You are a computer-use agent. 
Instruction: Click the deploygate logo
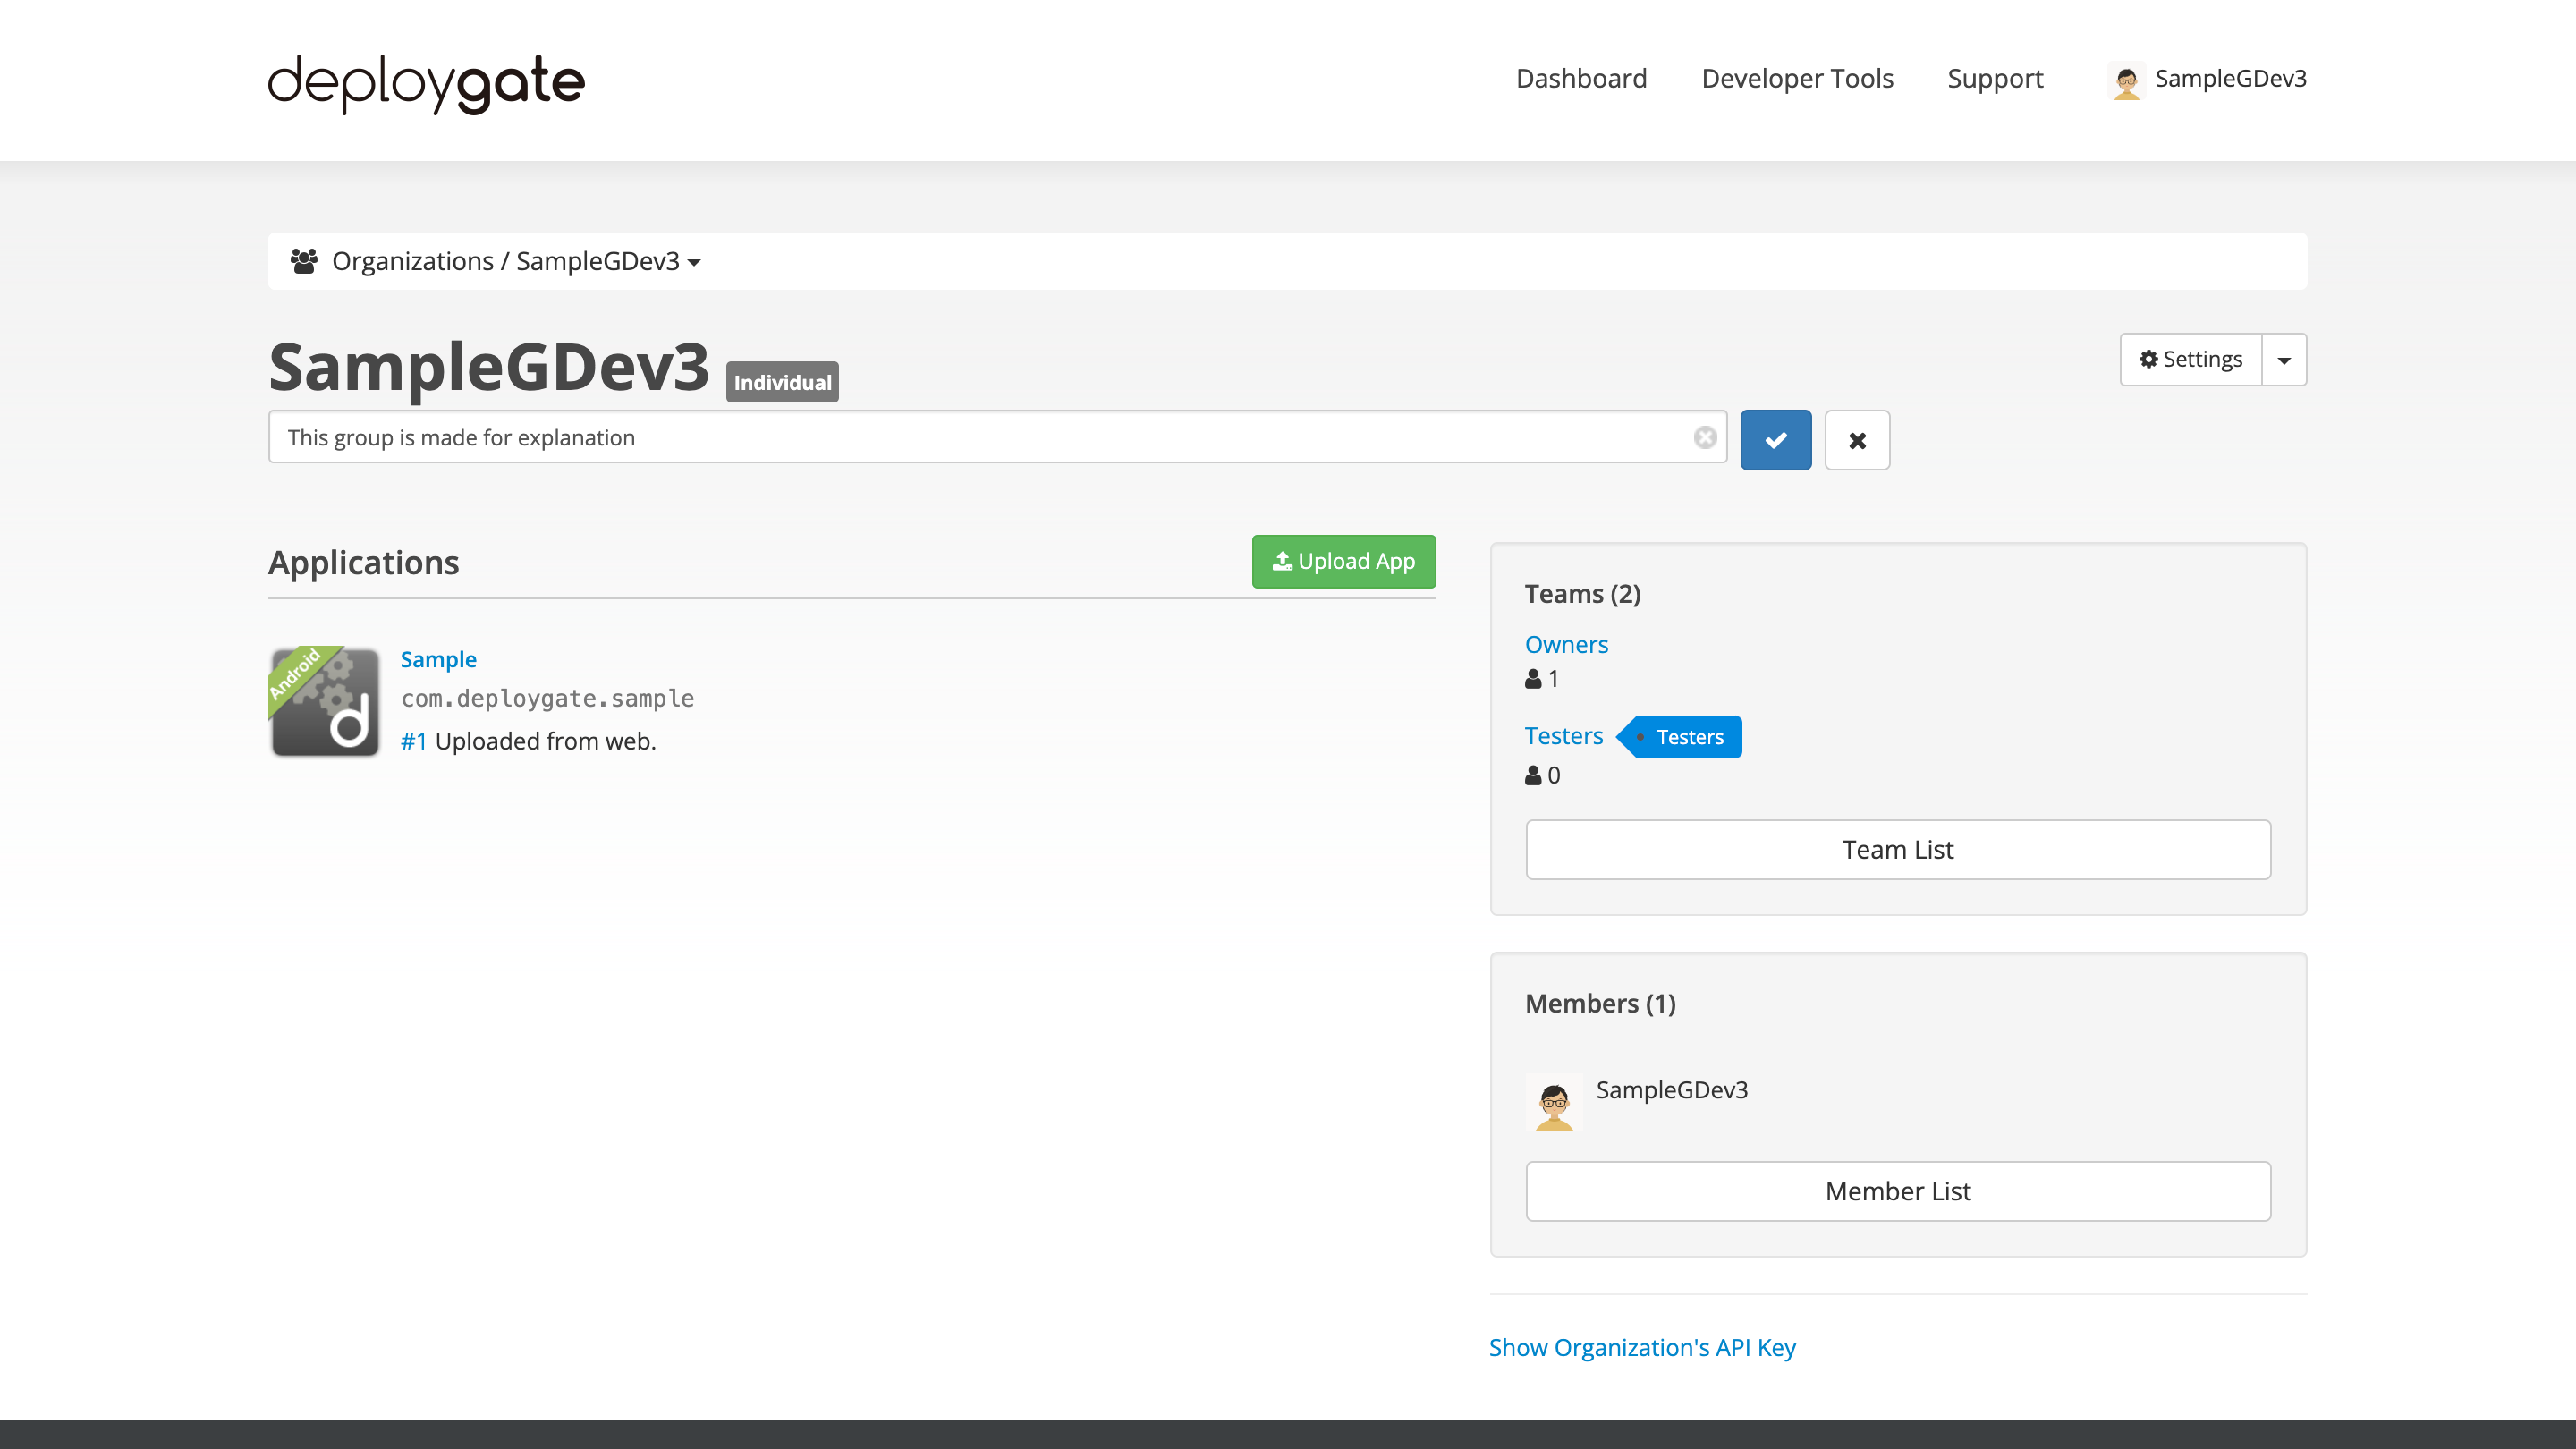point(424,84)
